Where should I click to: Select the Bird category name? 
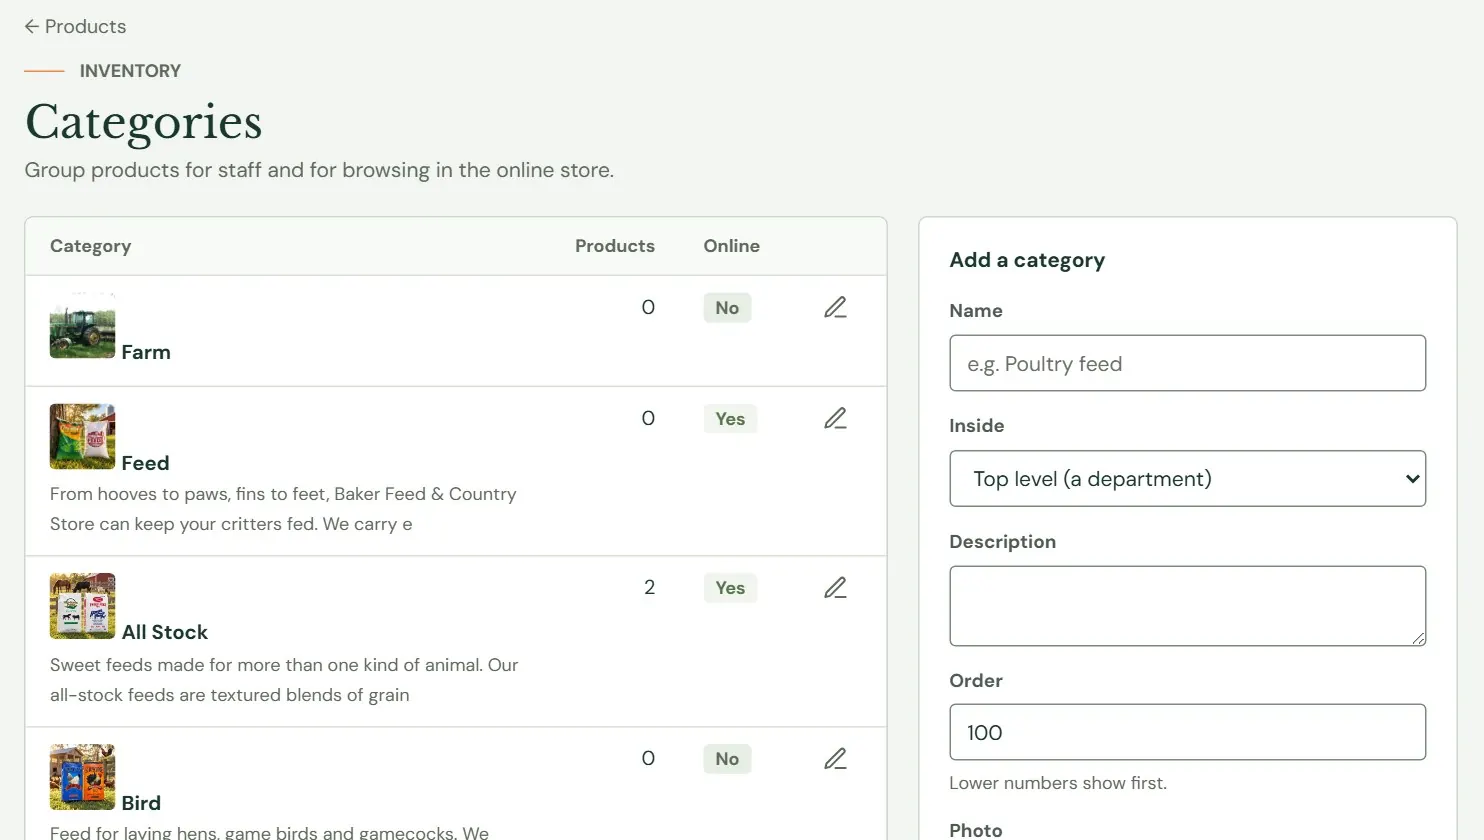pos(141,803)
